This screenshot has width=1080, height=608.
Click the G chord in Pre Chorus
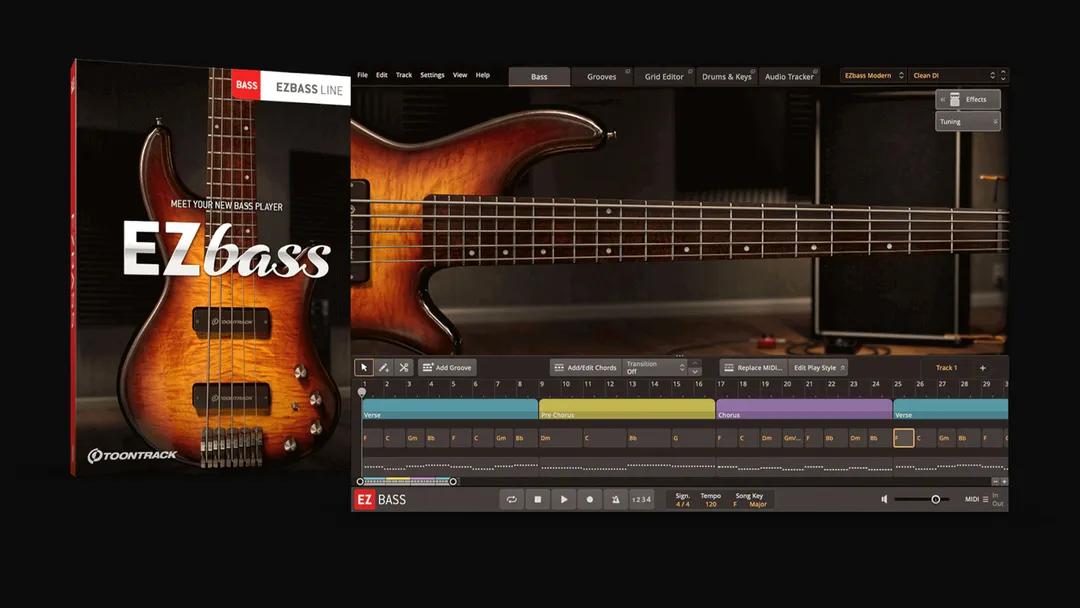(693, 438)
